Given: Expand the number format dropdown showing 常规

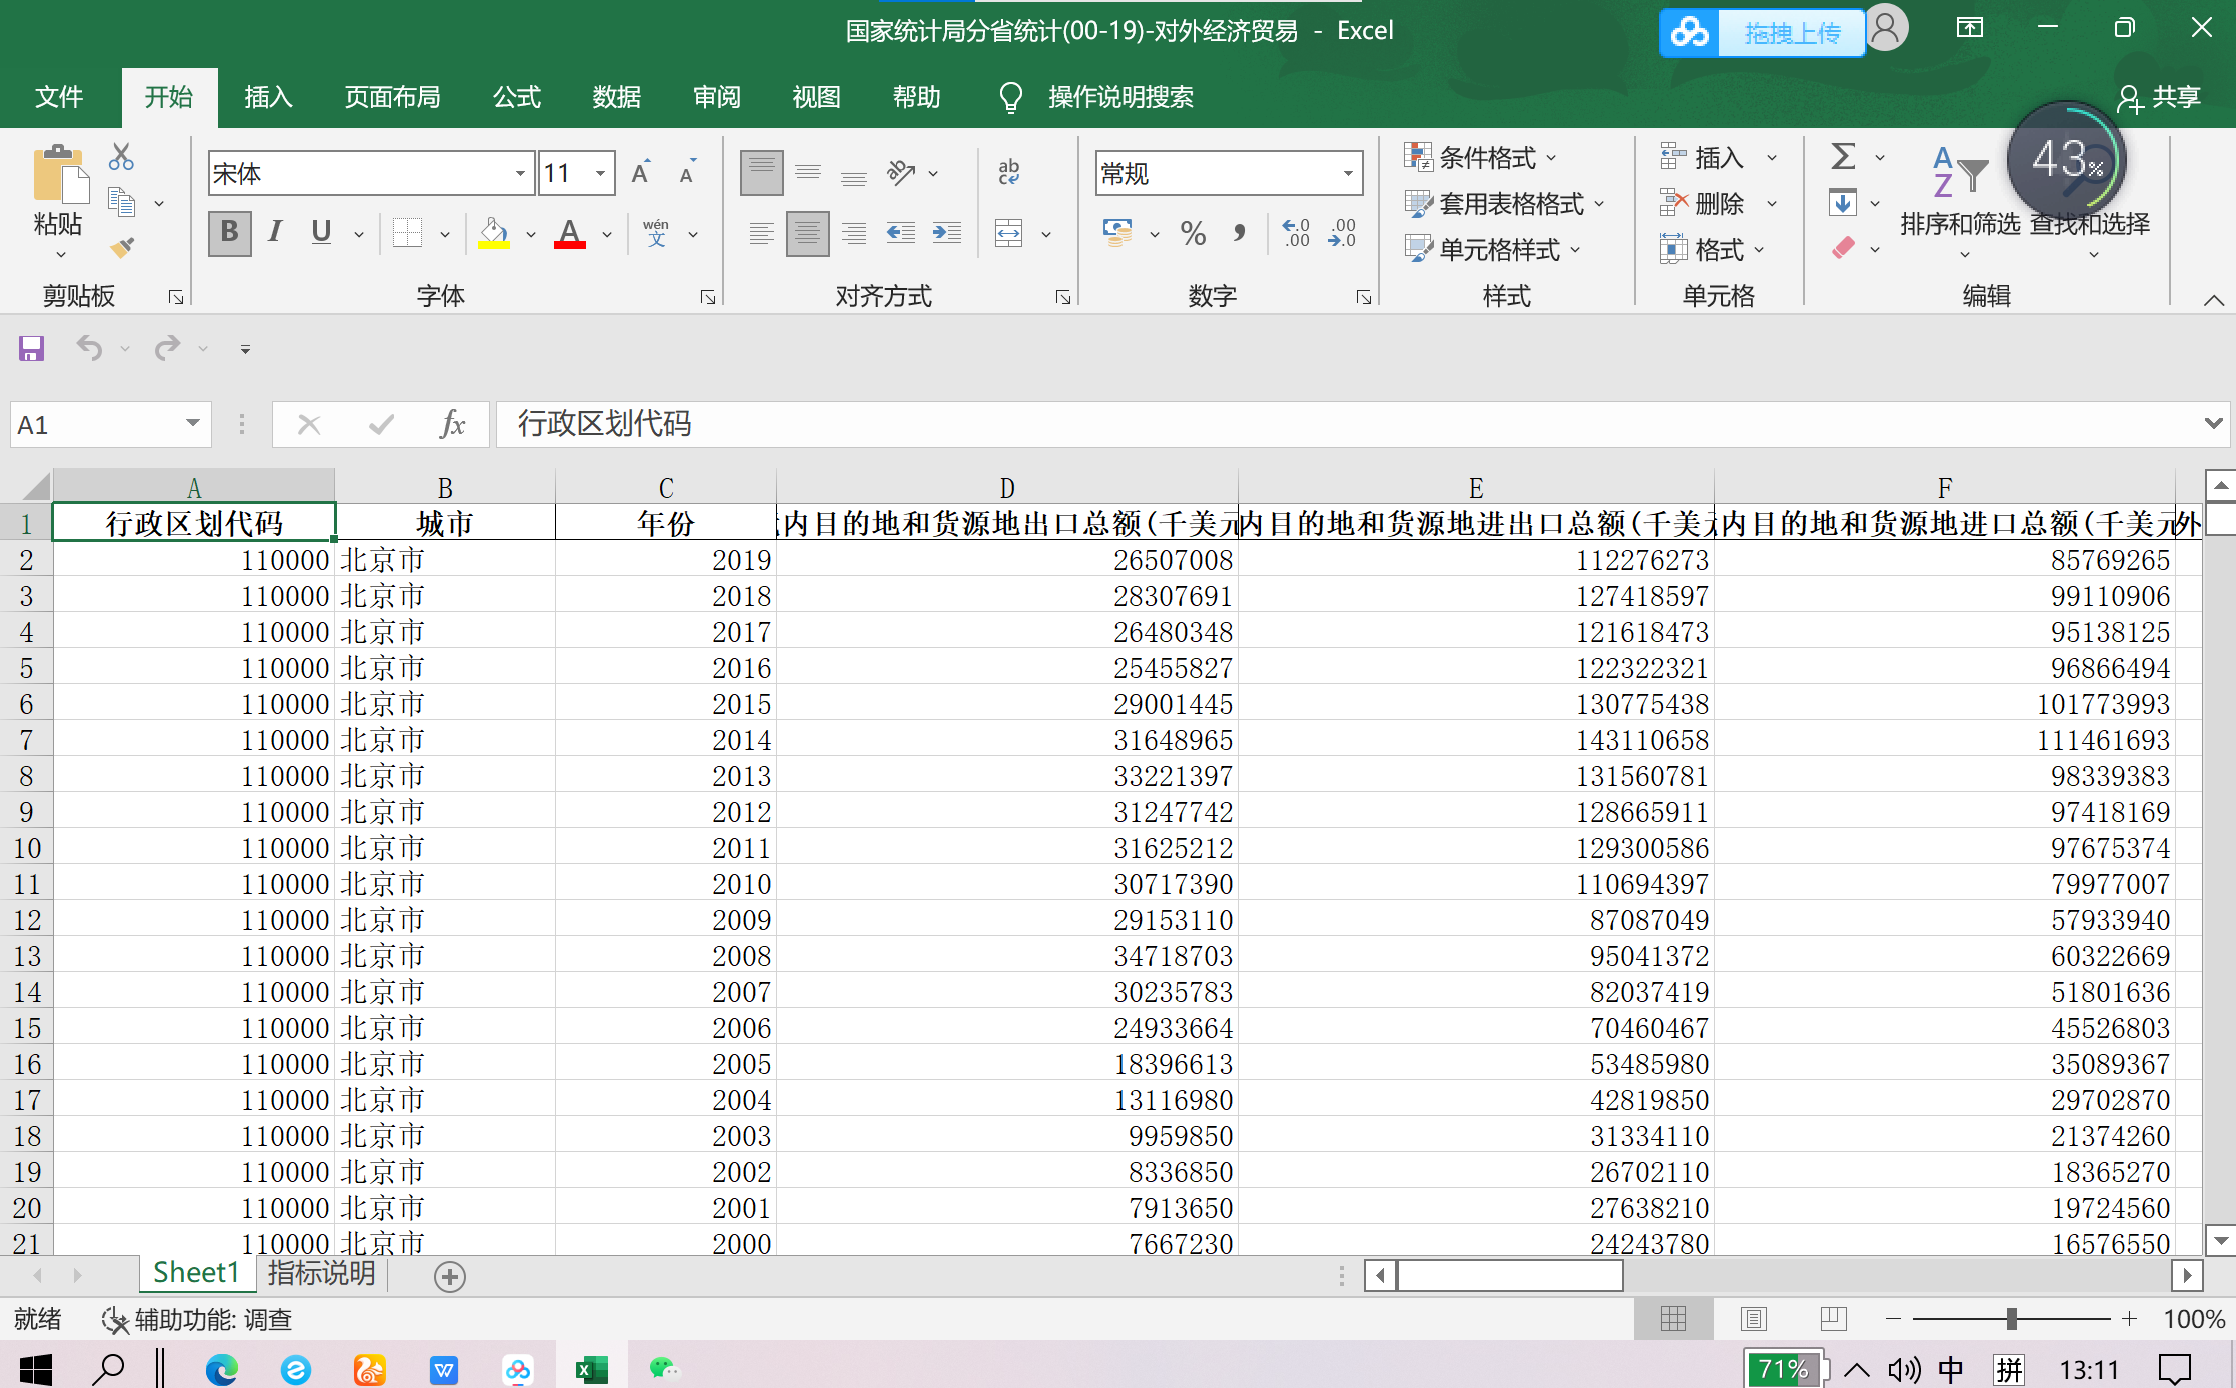Looking at the screenshot, I should click(1348, 174).
